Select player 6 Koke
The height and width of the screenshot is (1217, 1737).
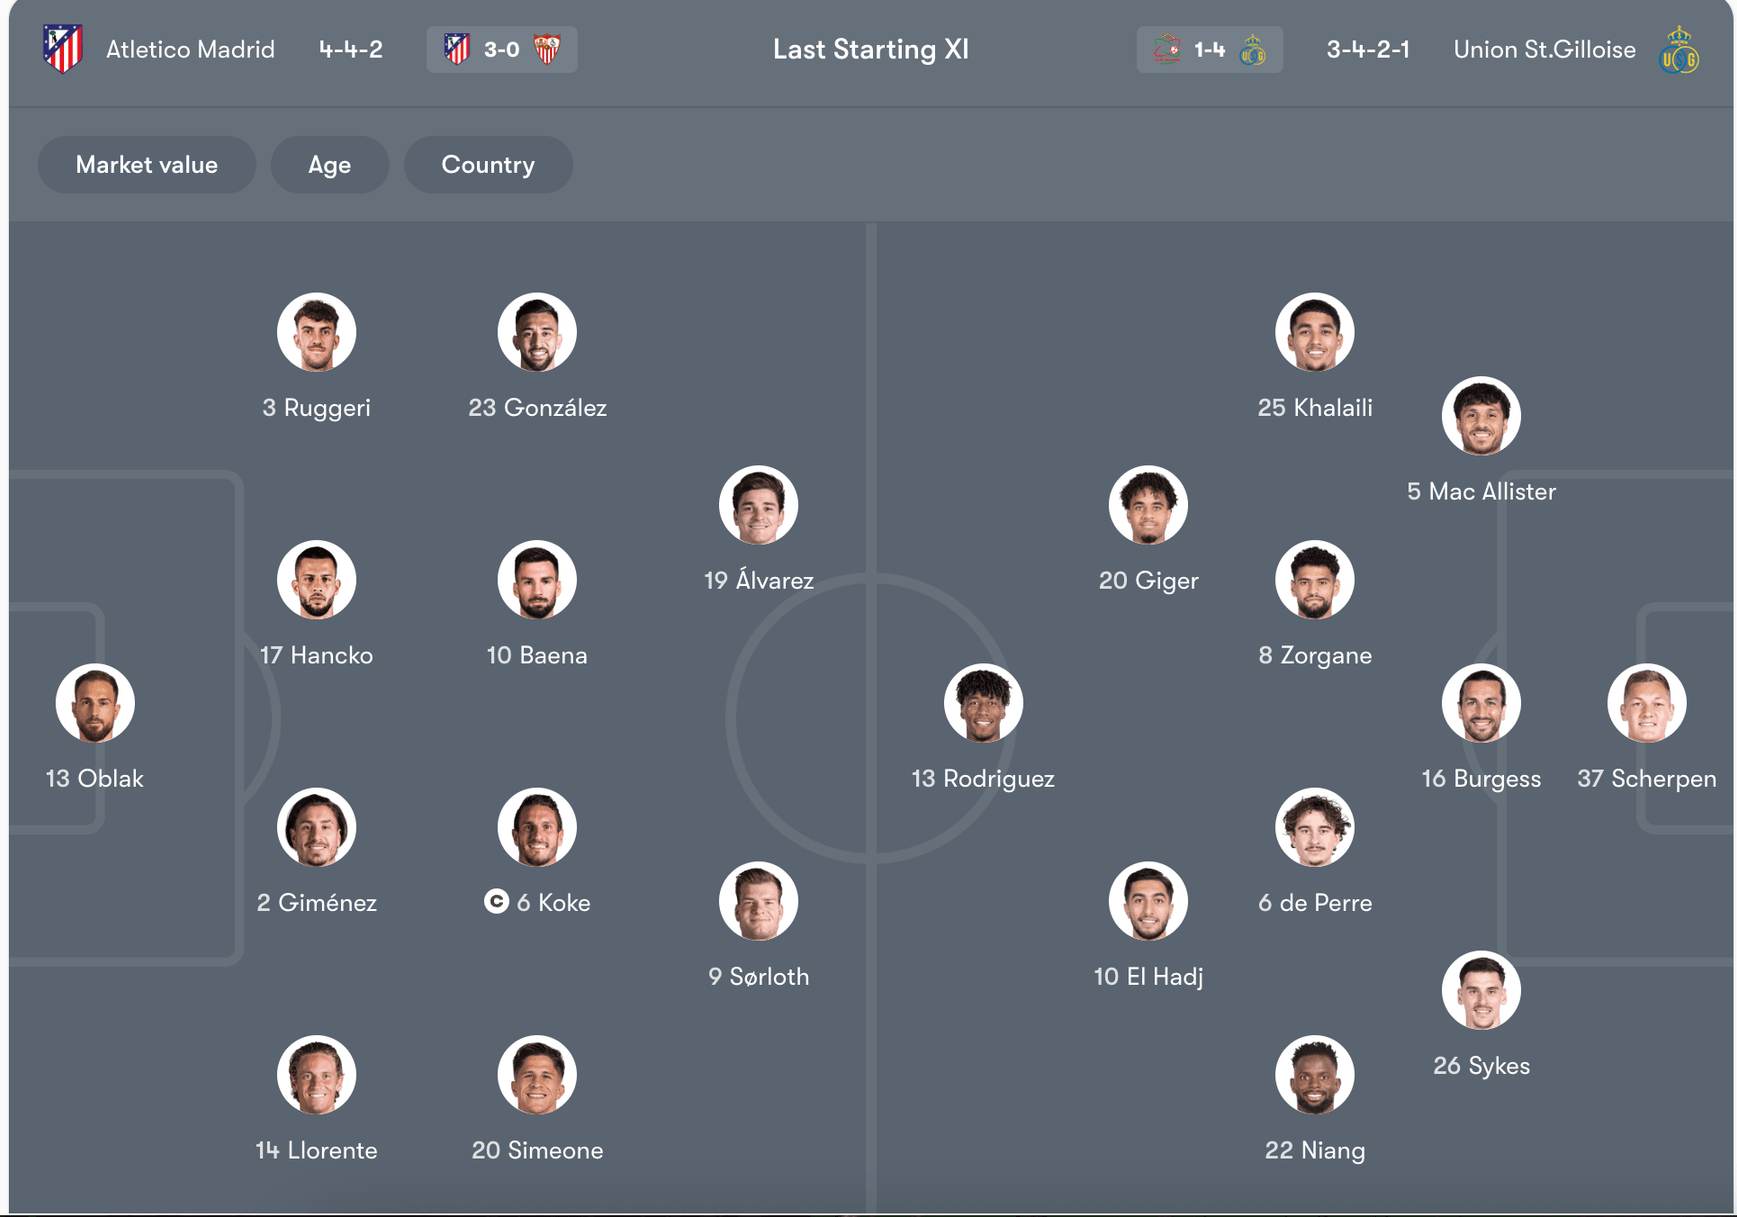537,827
